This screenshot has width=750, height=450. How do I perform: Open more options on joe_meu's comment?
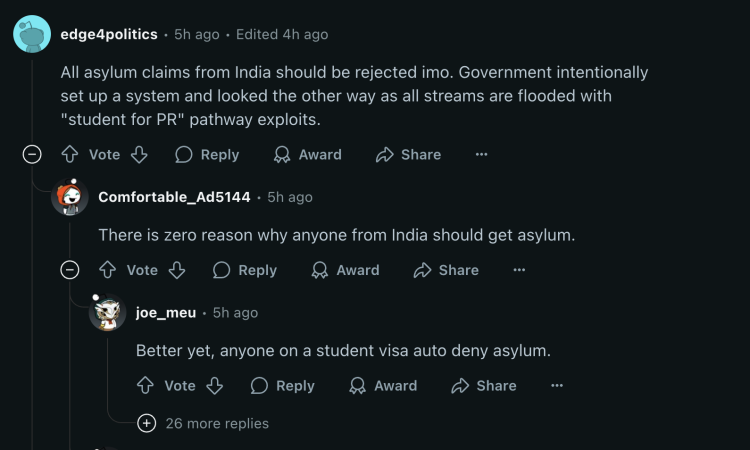pos(557,385)
